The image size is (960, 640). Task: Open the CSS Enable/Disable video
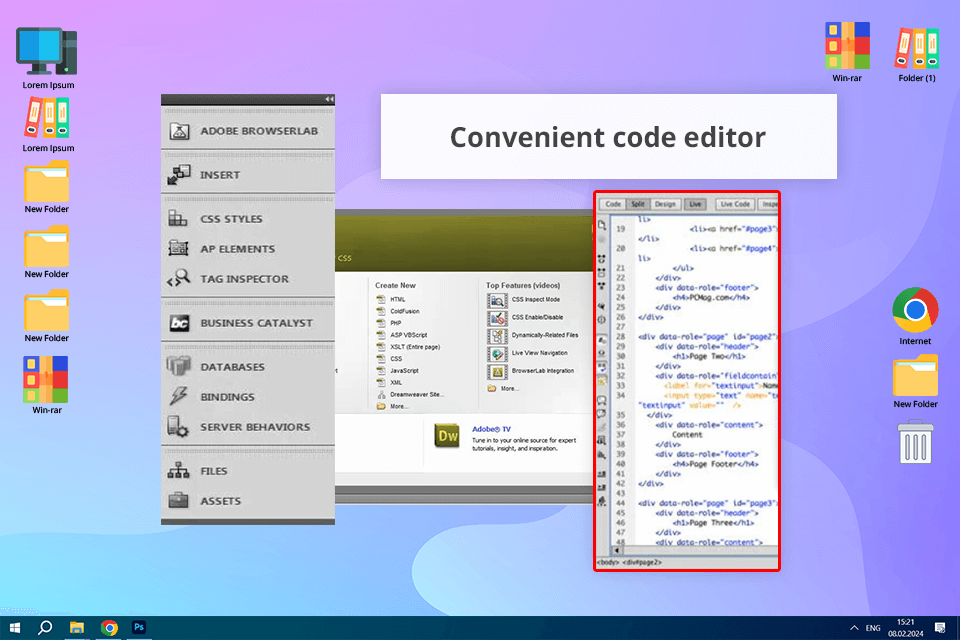[x=525, y=317]
